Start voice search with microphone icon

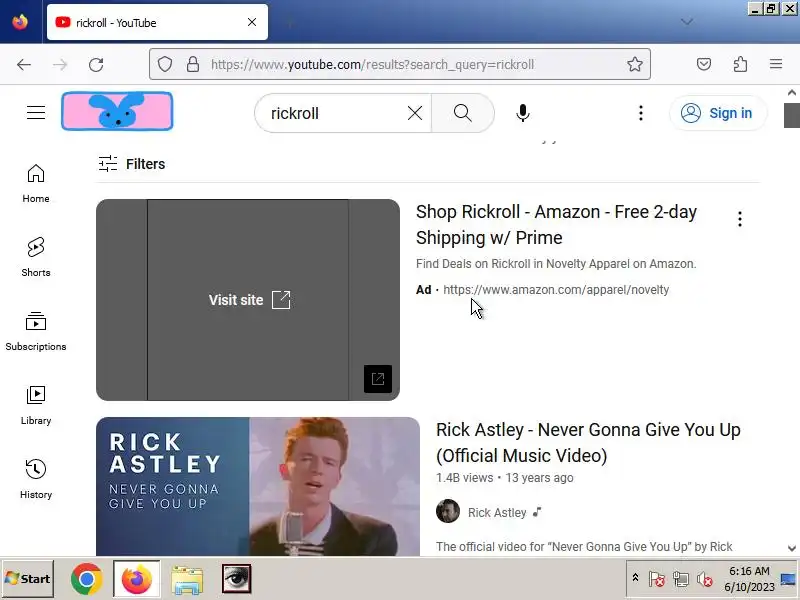pyautogui.click(x=522, y=113)
